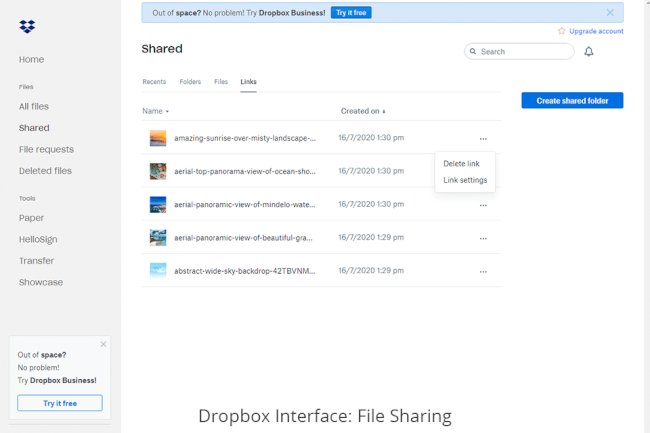Choose Link settings from the context menu
This screenshot has height=433, width=650.
pos(465,180)
